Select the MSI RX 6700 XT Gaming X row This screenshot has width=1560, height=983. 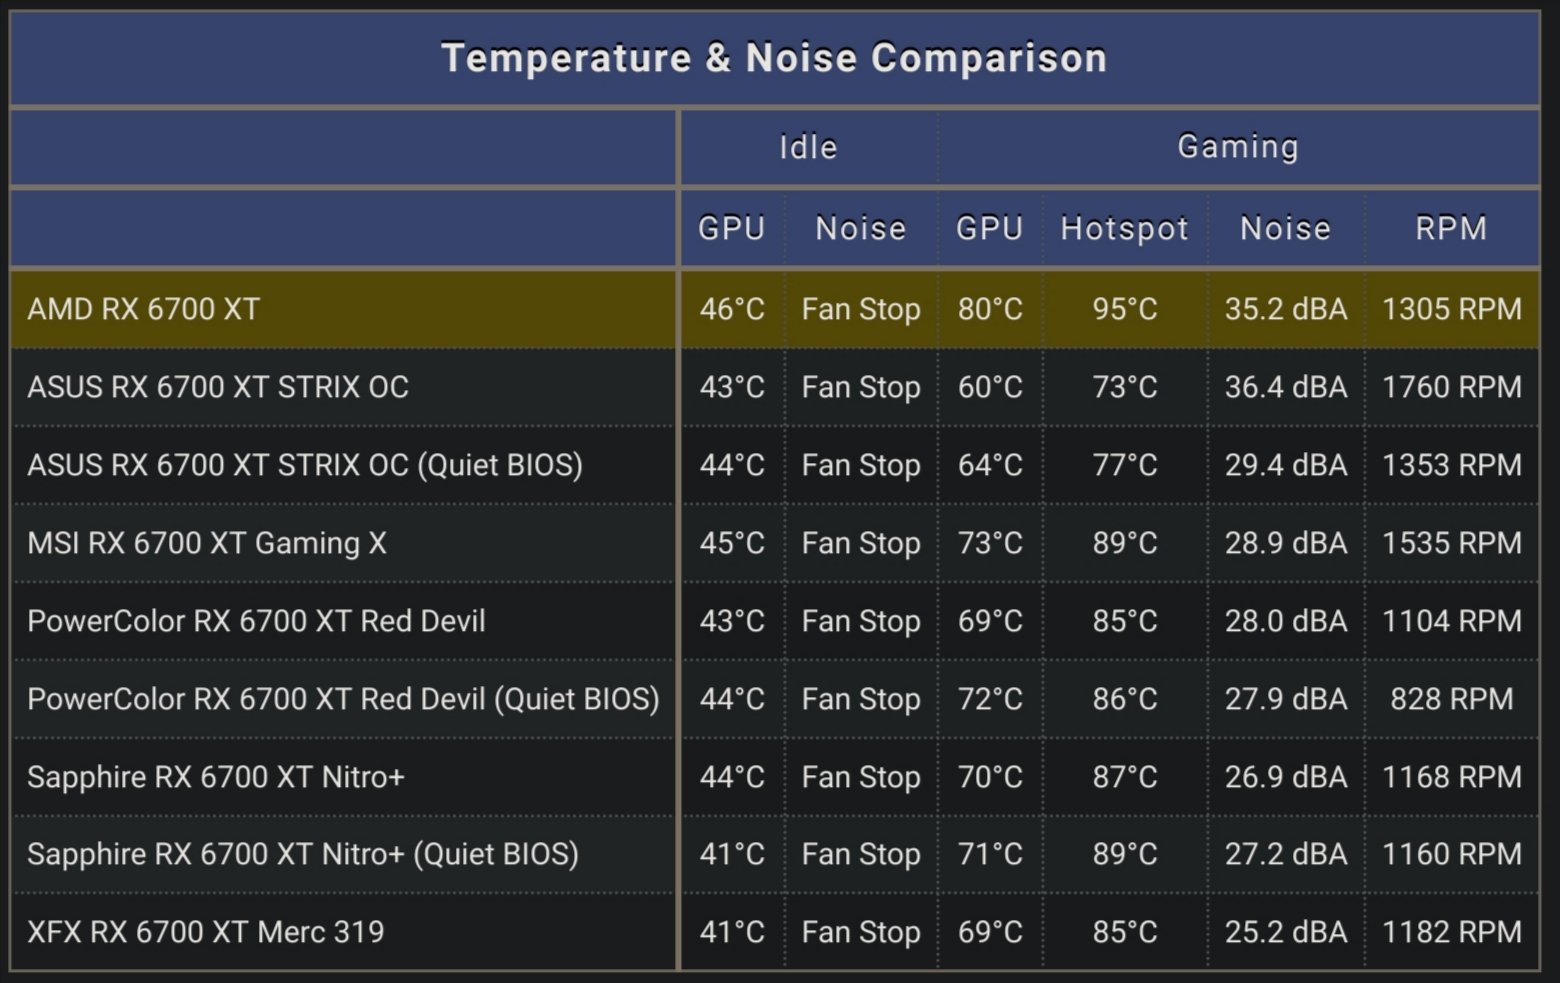pos(207,543)
